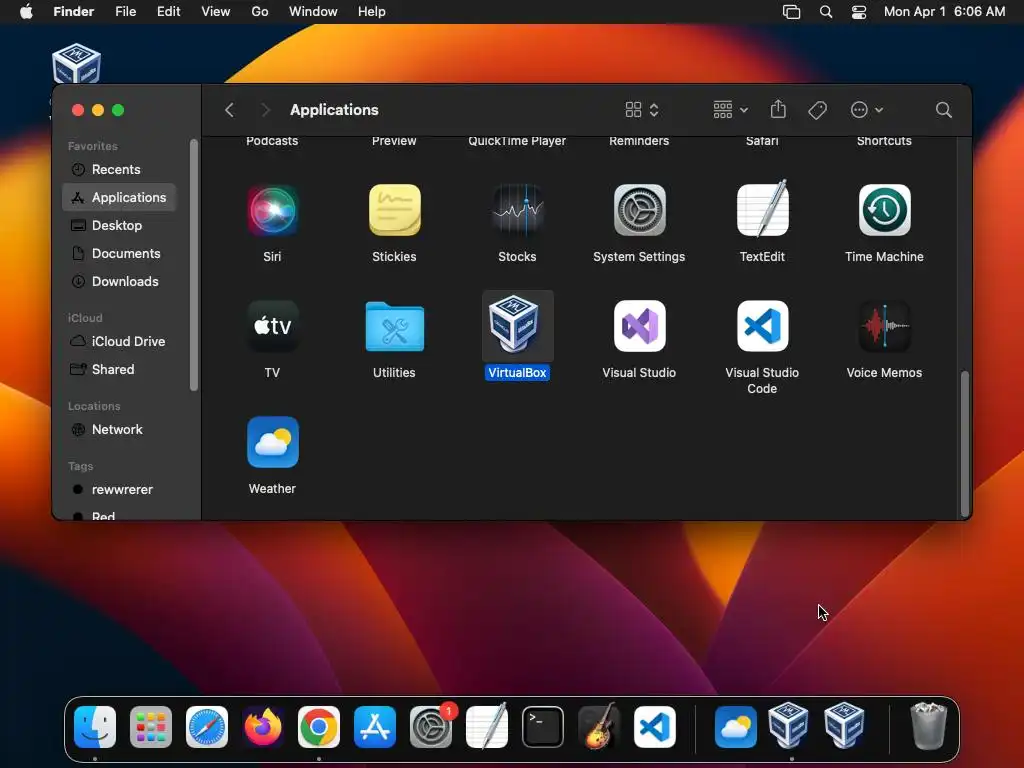The image size is (1024, 768).
Task: Click the date and time in menu bar
Action: click(944, 12)
